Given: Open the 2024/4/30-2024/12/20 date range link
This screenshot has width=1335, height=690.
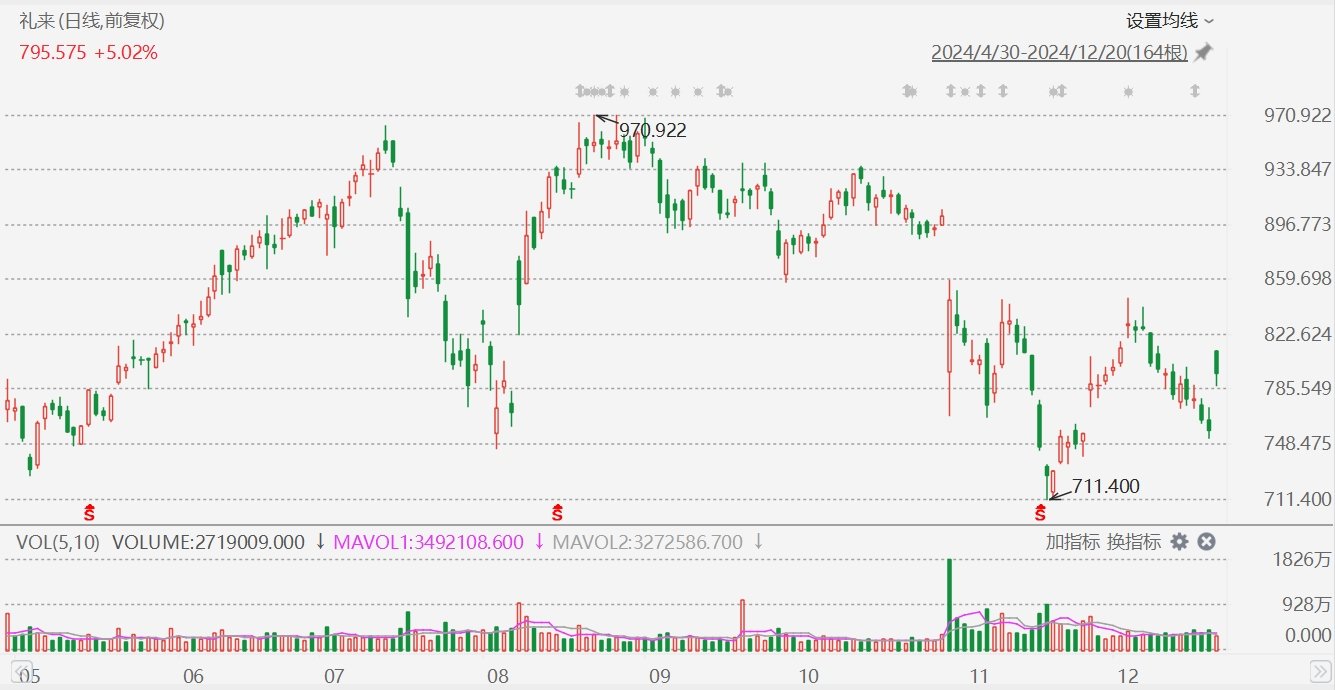Looking at the screenshot, I should (x=1059, y=53).
